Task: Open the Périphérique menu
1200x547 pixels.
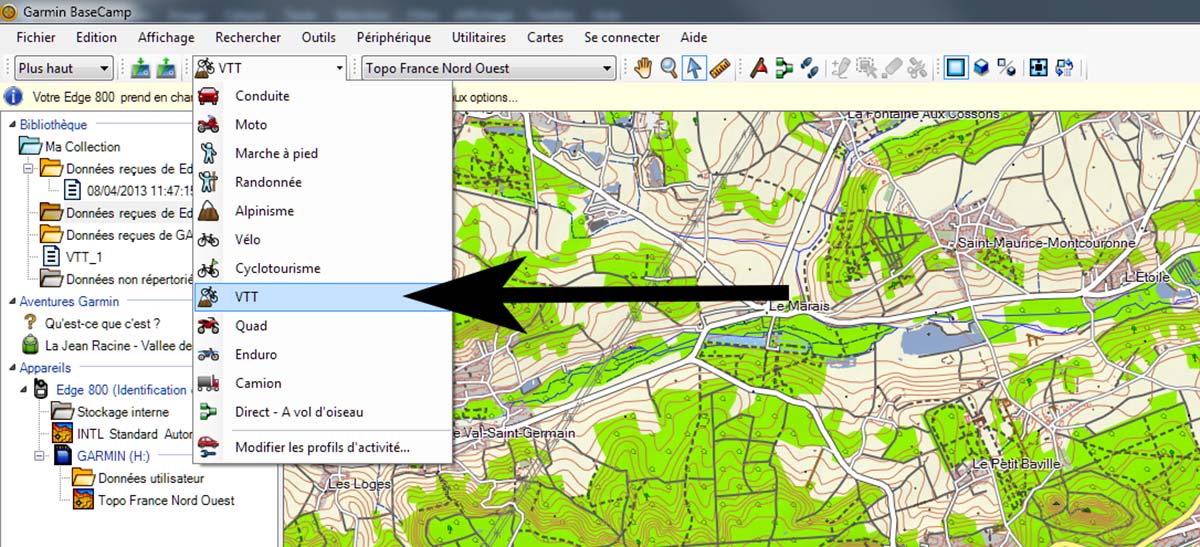Action: pos(394,37)
